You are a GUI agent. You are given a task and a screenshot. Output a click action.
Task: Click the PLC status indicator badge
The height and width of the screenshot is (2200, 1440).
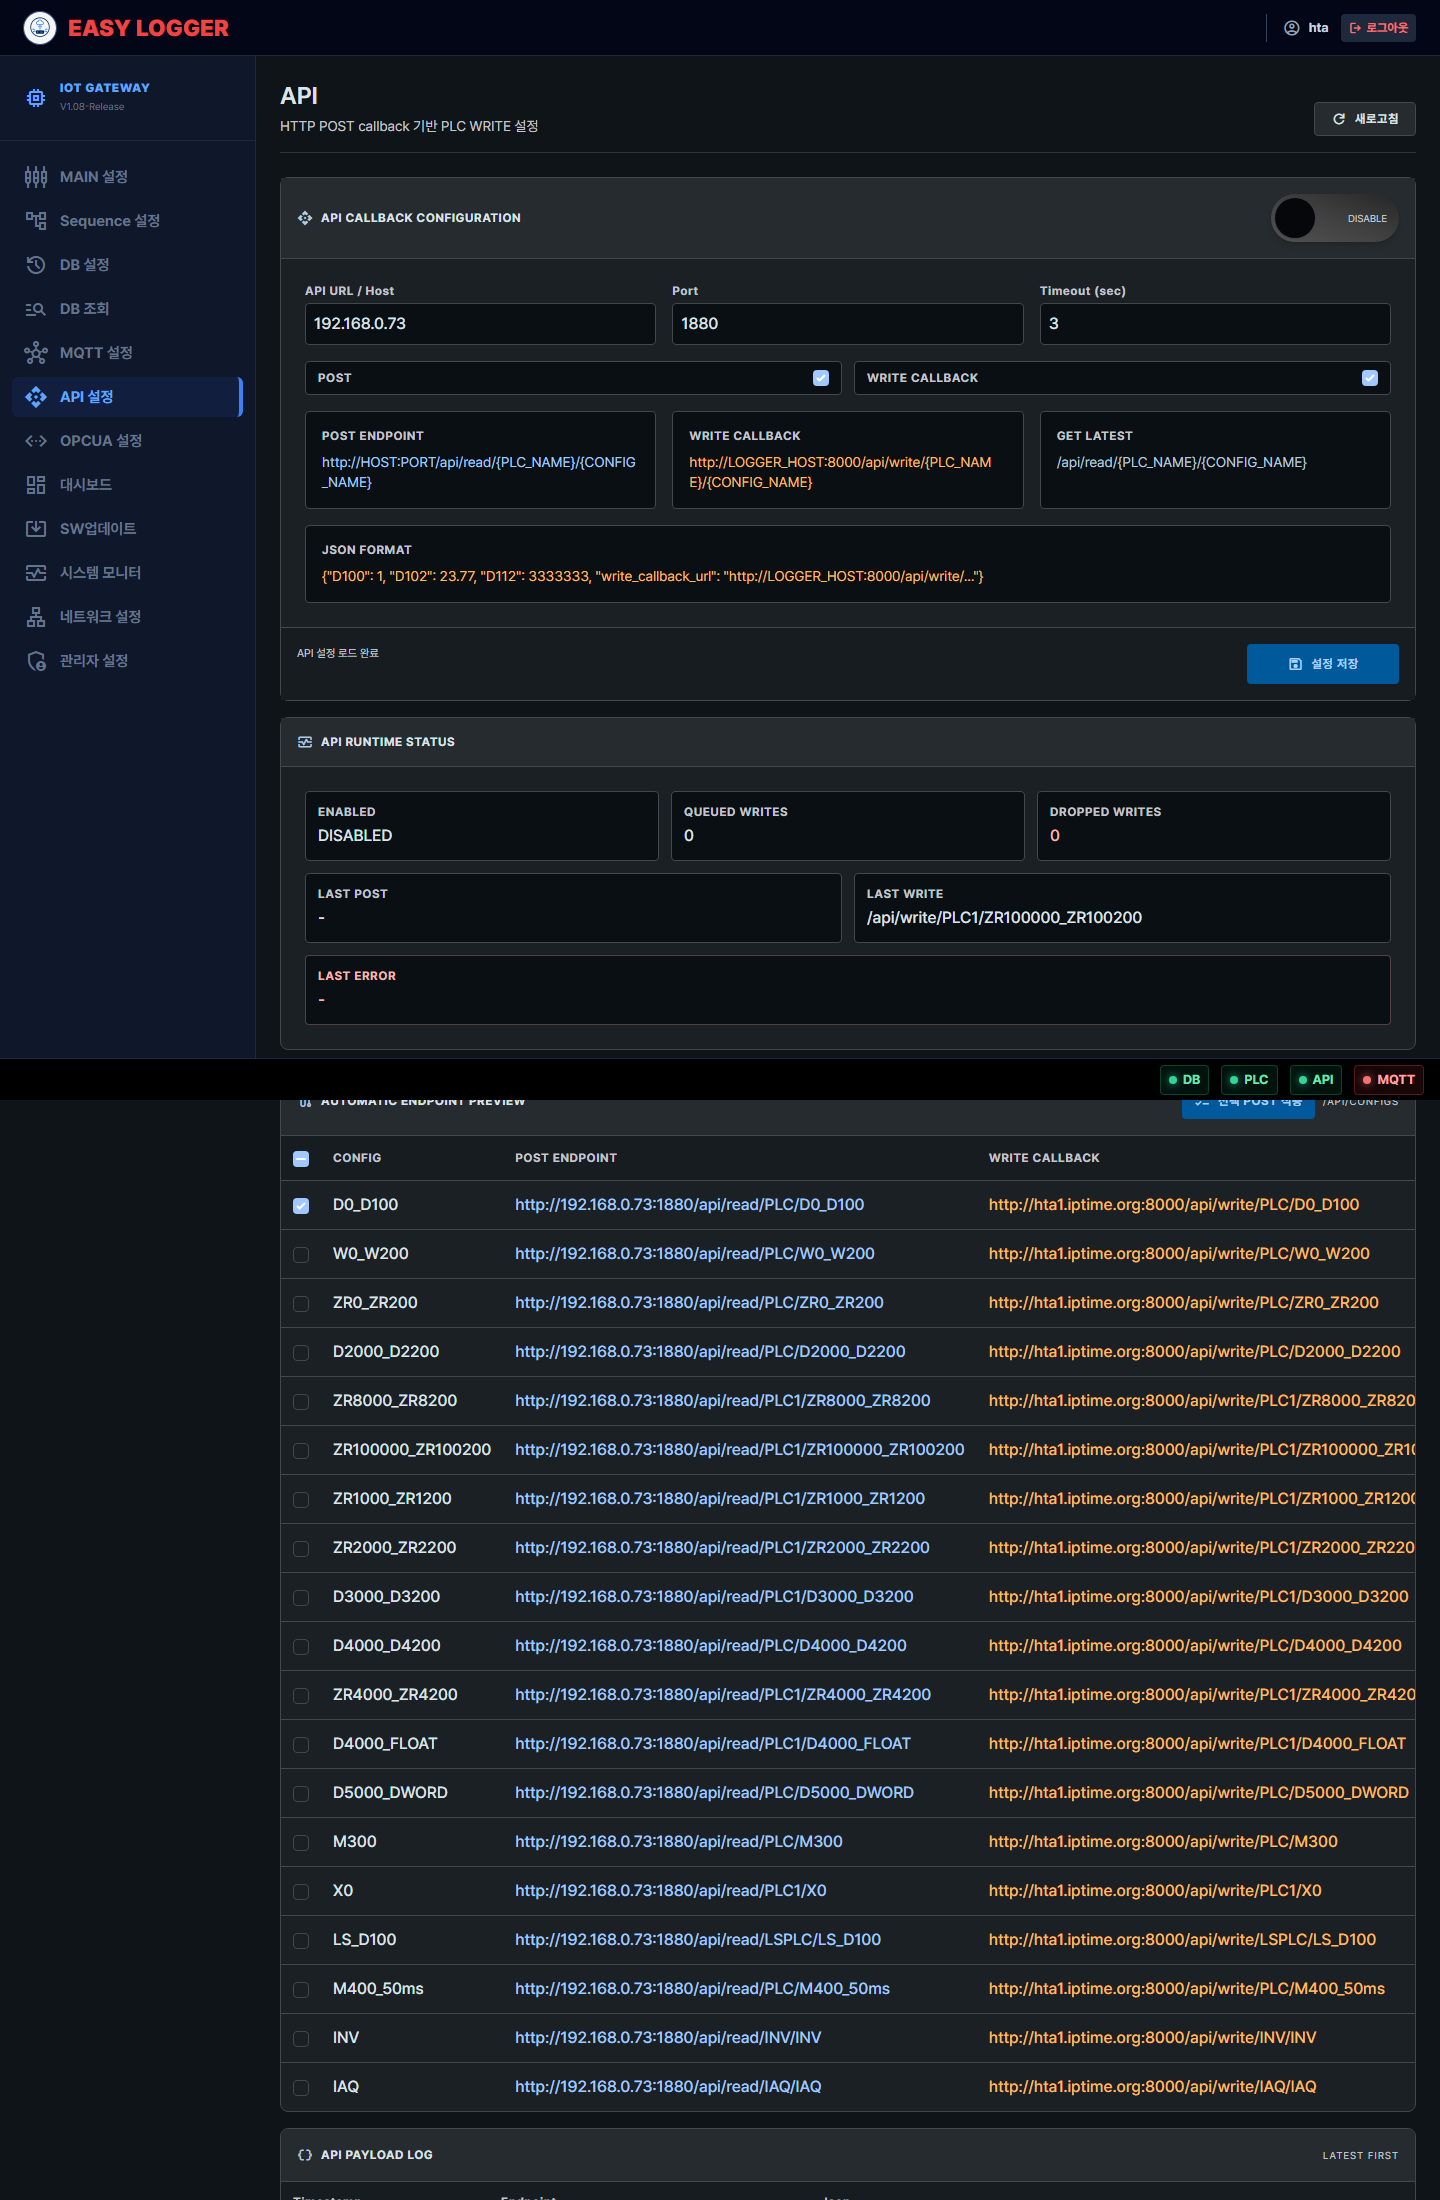click(x=1249, y=1080)
